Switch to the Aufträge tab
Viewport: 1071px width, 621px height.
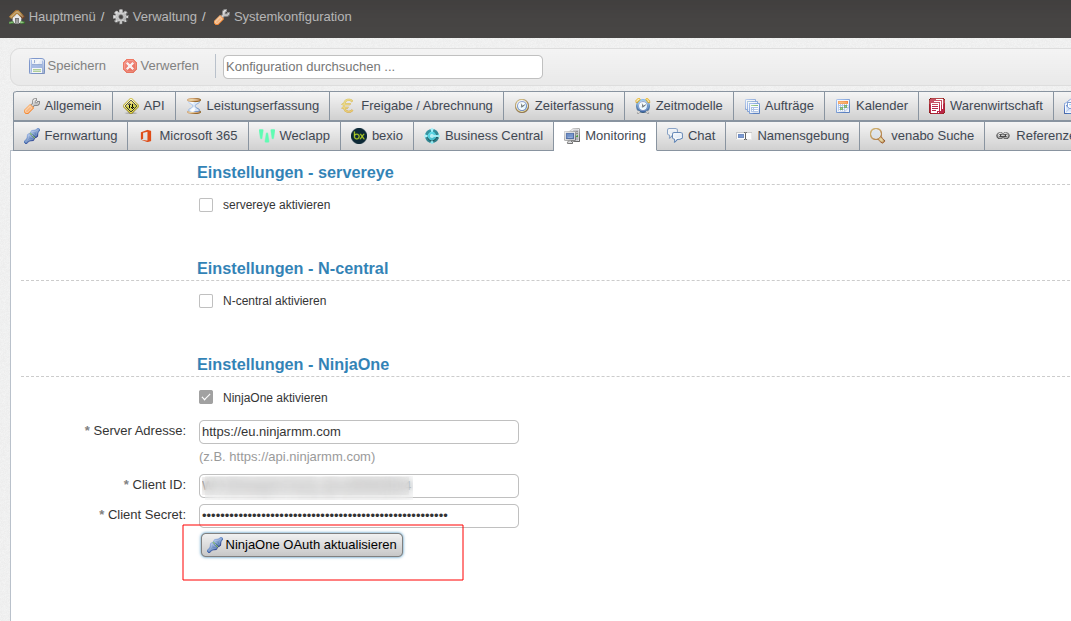click(x=779, y=106)
